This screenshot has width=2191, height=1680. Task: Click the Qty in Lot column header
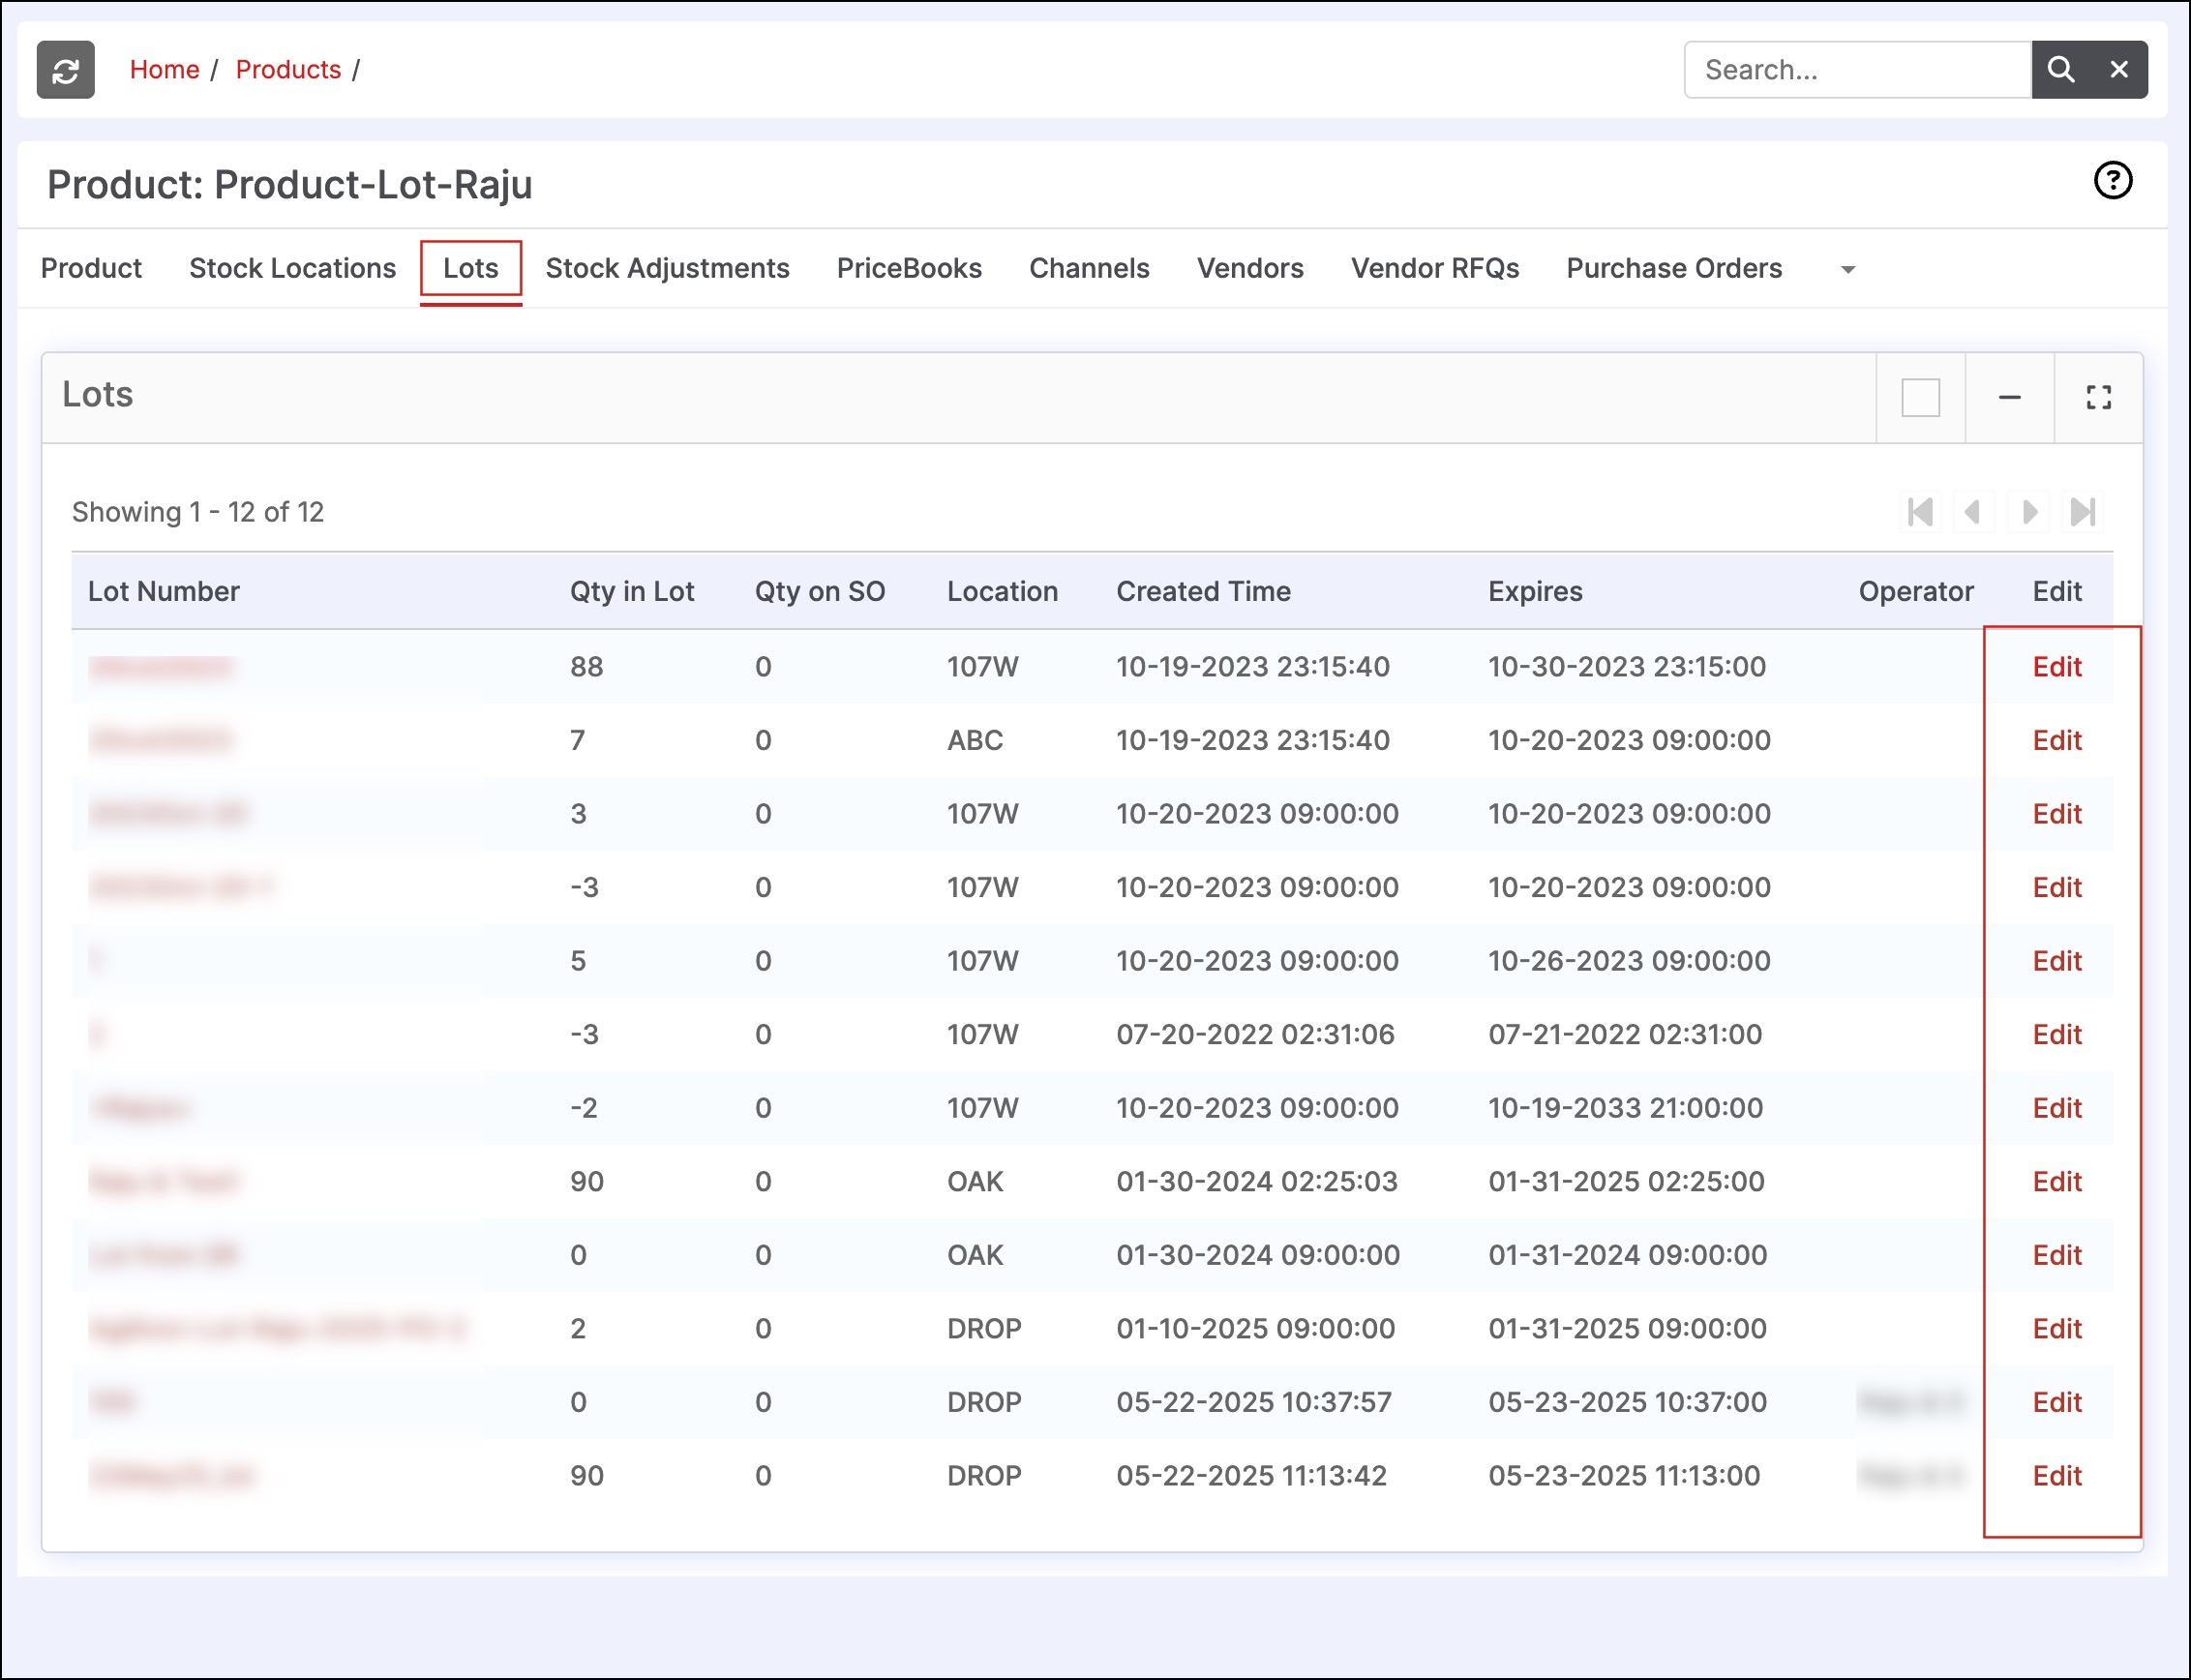pyautogui.click(x=632, y=591)
